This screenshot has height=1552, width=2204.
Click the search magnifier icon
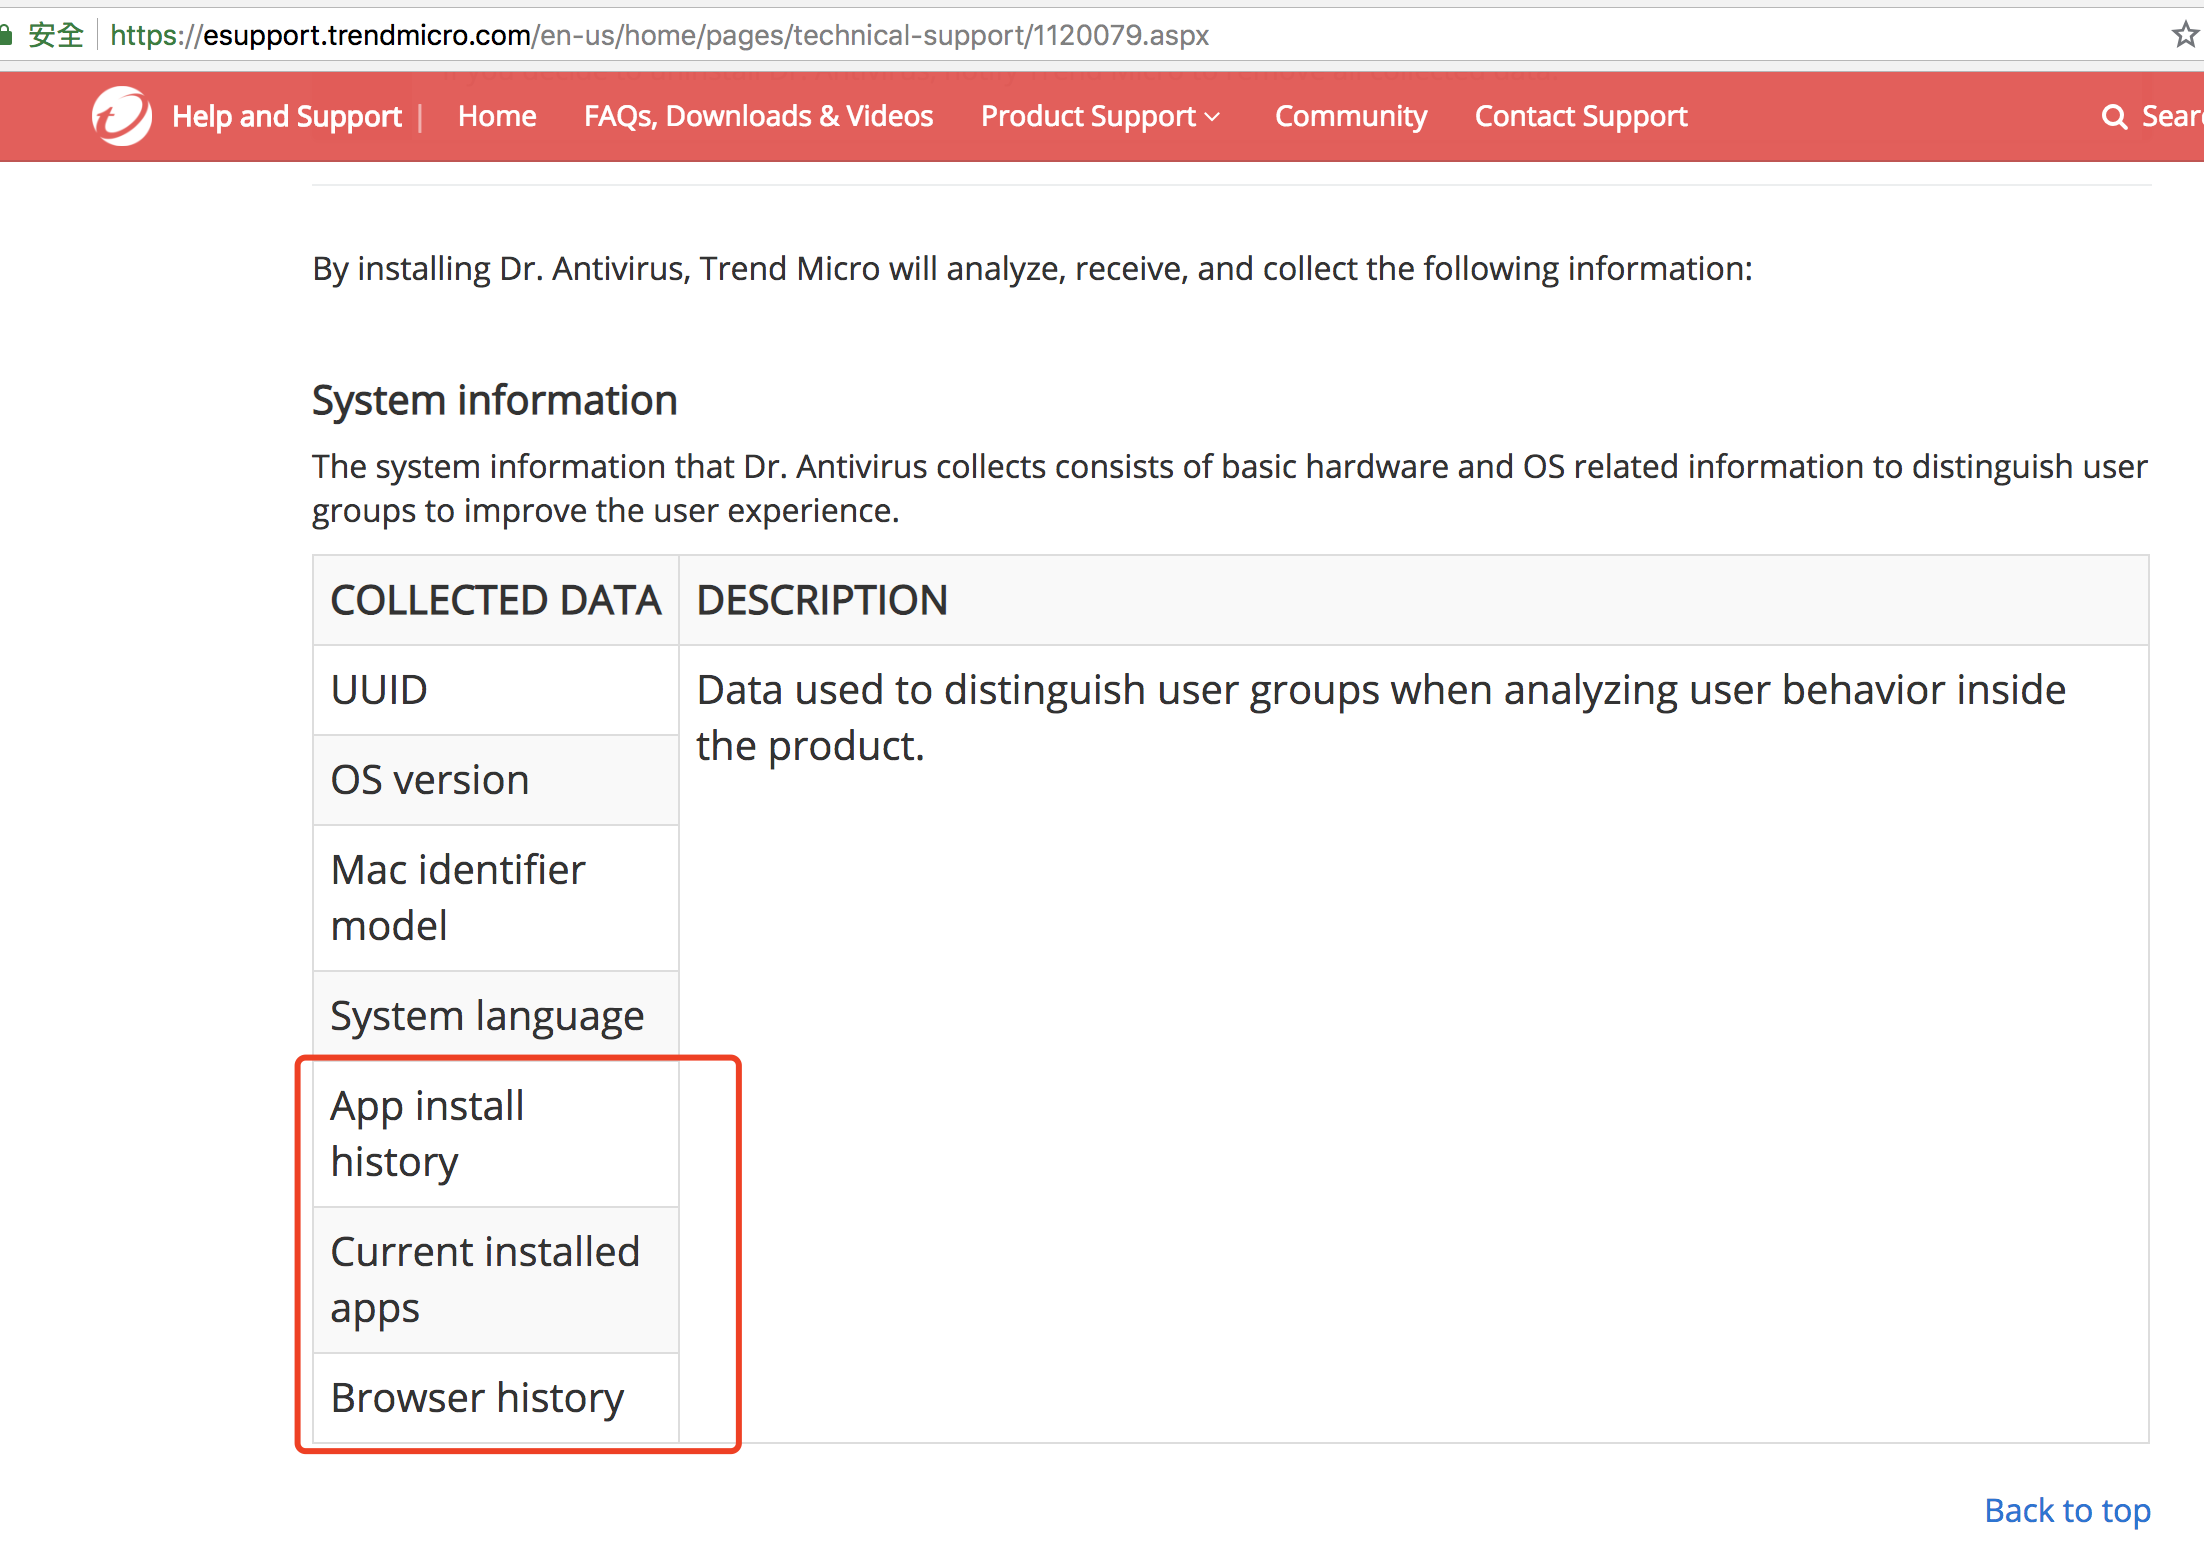tap(2114, 117)
